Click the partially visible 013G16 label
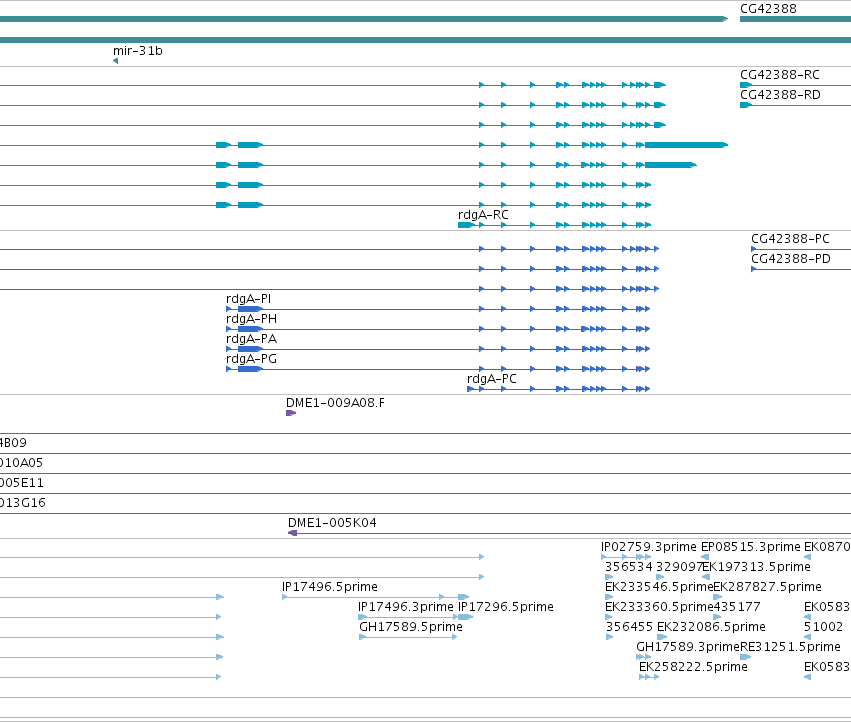The height and width of the screenshot is (722, 851). [x=22, y=503]
